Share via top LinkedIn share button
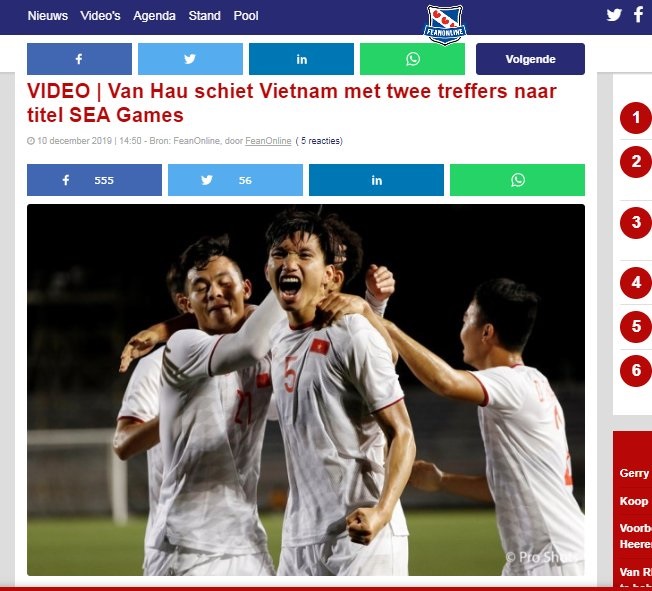Screen dimensions: 652x591 click(301, 59)
